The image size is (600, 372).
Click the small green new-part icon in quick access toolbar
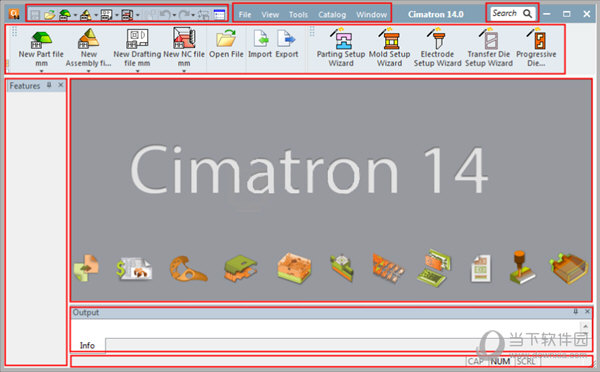pyautogui.click(x=65, y=15)
